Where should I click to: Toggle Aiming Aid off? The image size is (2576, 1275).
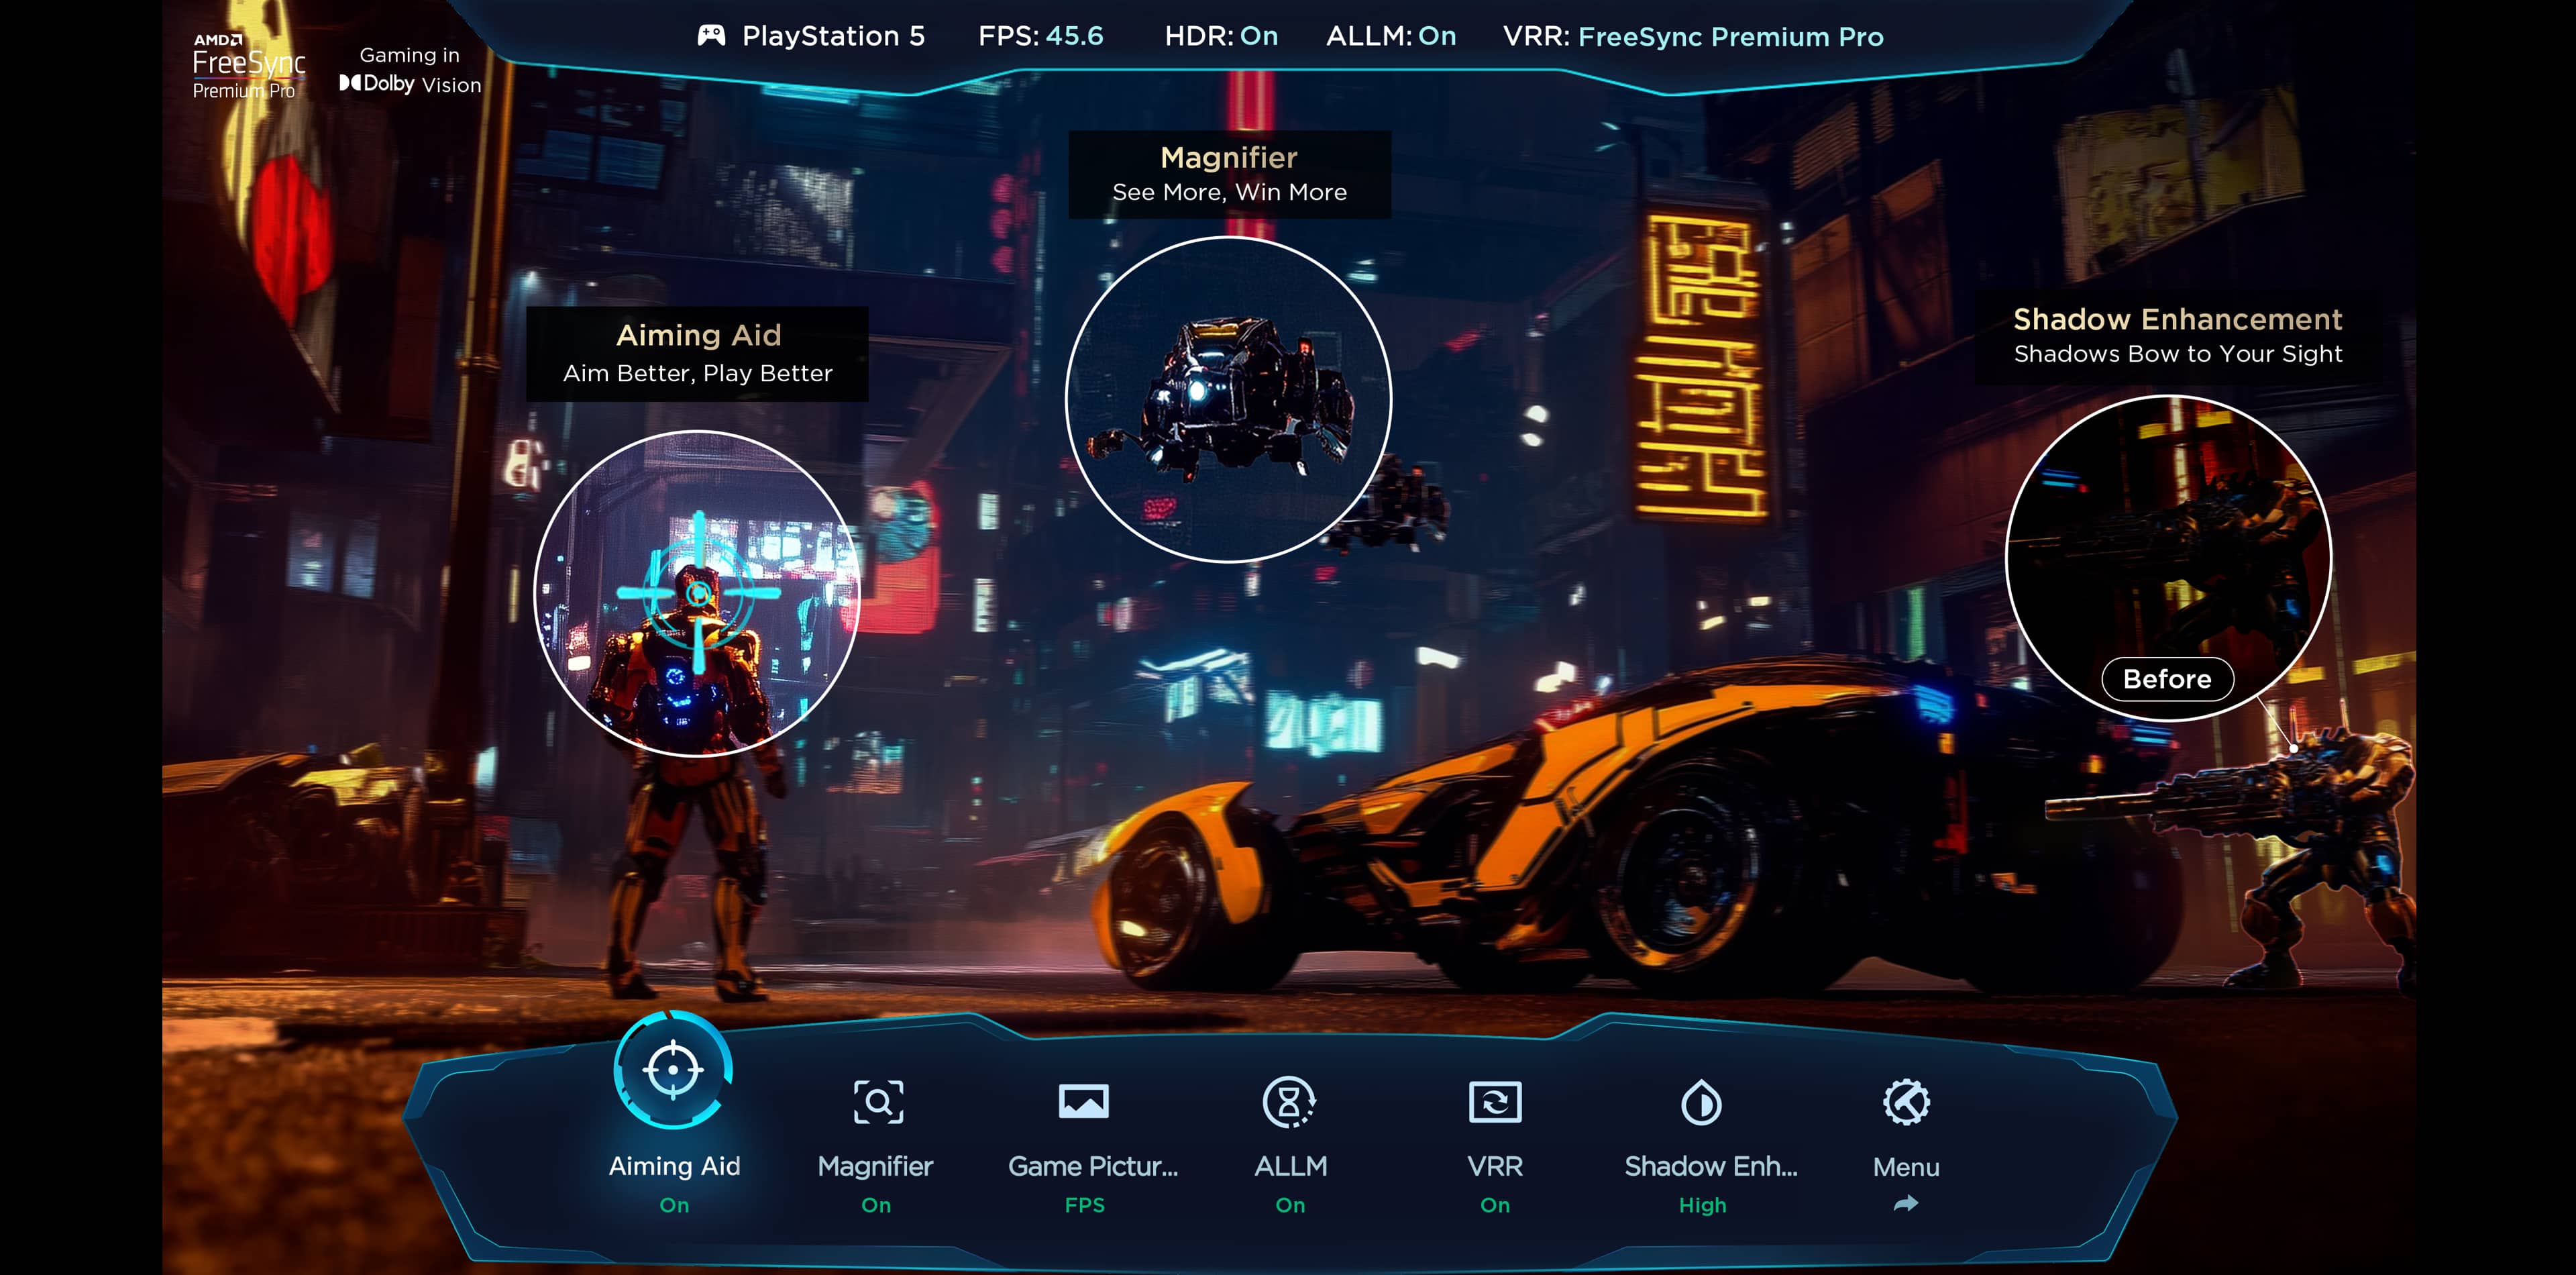pyautogui.click(x=675, y=1205)
